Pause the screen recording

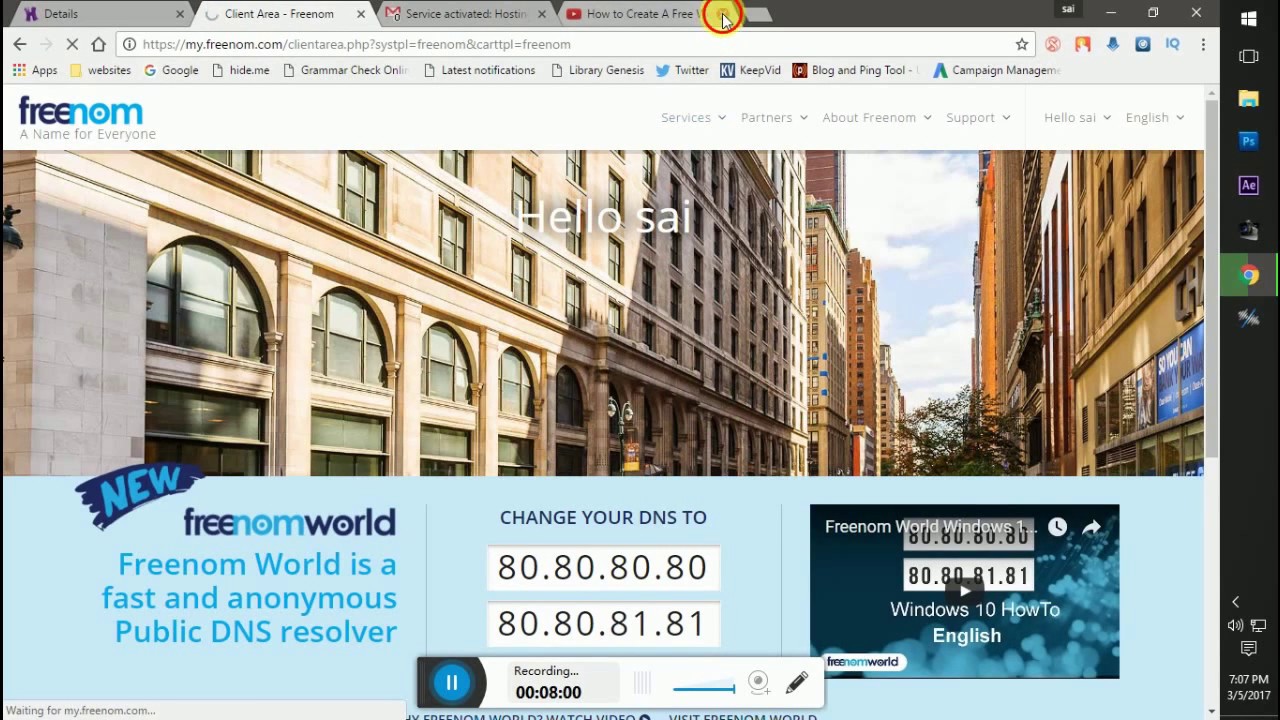pos(451,683)
